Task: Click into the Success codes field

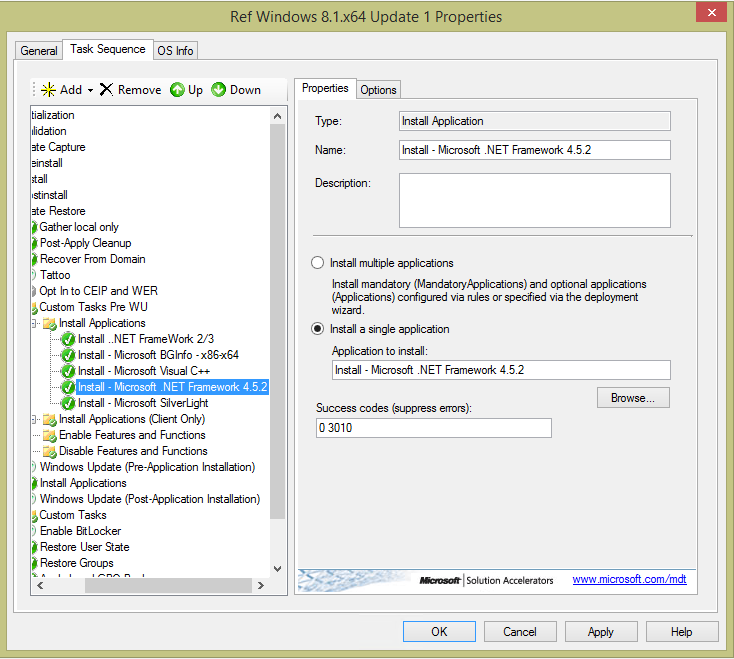Action: tap(433, 428)
